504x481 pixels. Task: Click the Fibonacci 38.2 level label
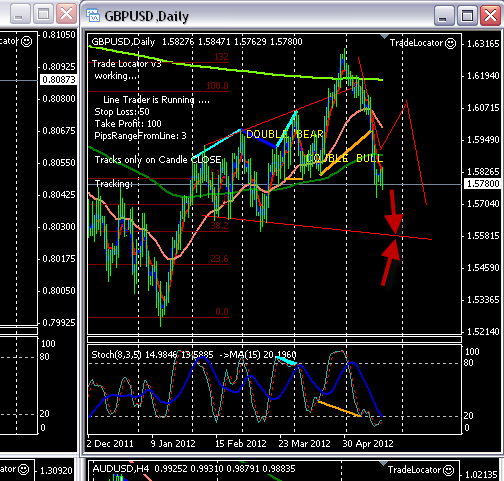tap(219, 226)
